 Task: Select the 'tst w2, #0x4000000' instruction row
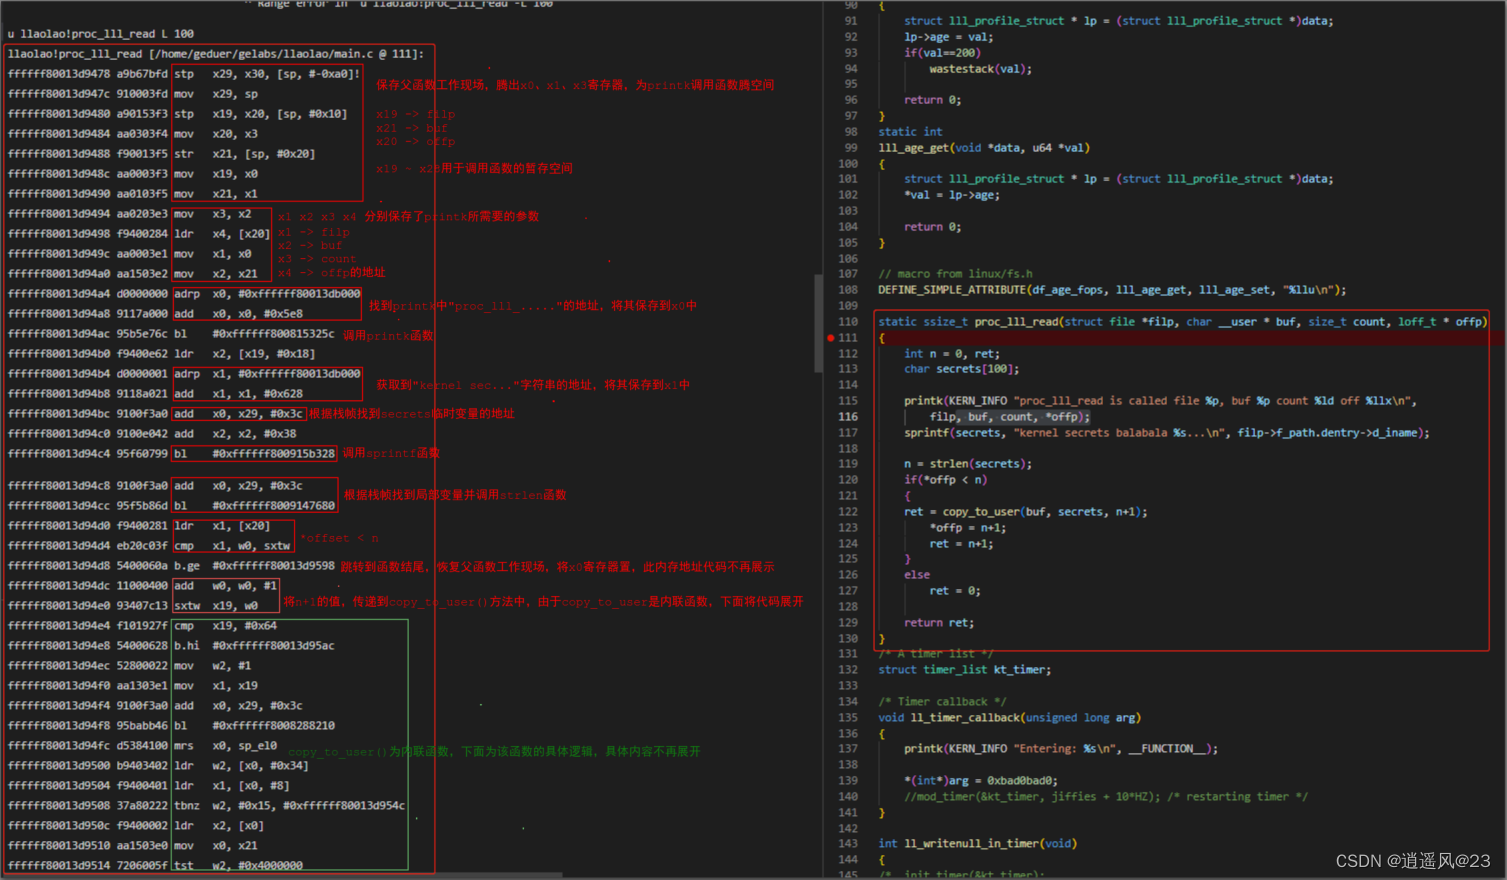155,866
